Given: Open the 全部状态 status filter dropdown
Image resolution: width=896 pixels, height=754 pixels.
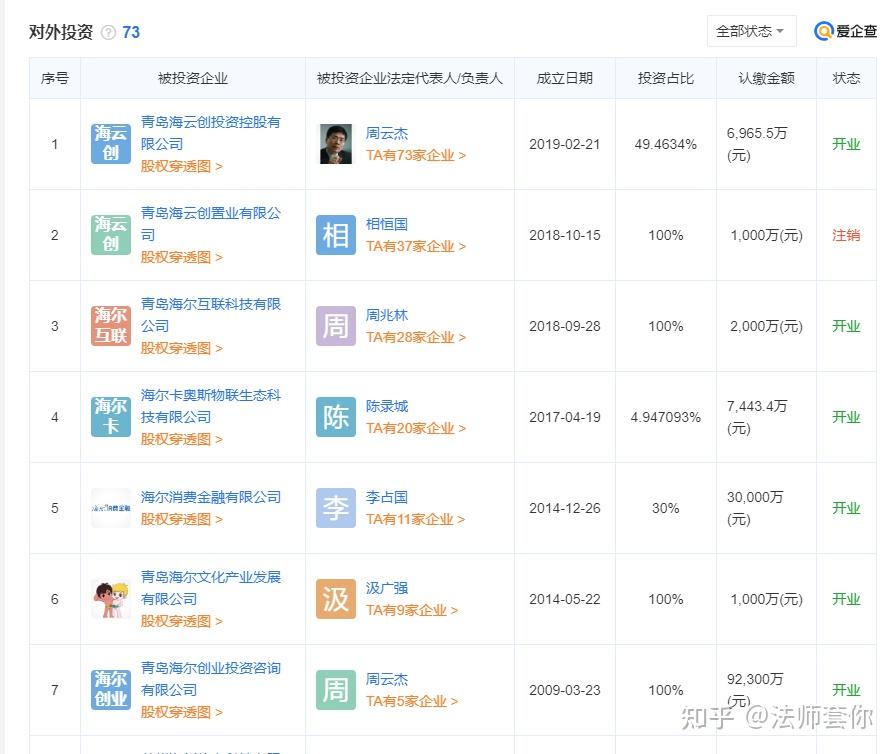Looking at the screenshot, I should pyautogui.click(x=751, y=31).
